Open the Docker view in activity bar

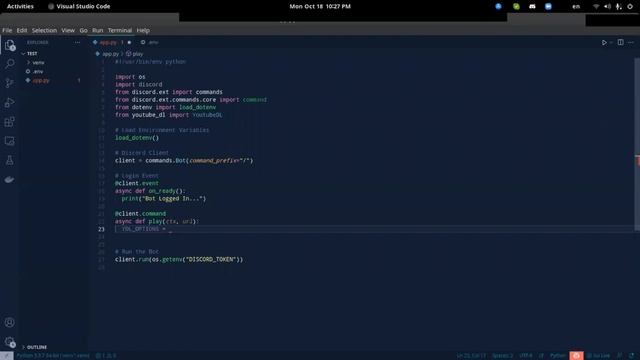point(9,180)
